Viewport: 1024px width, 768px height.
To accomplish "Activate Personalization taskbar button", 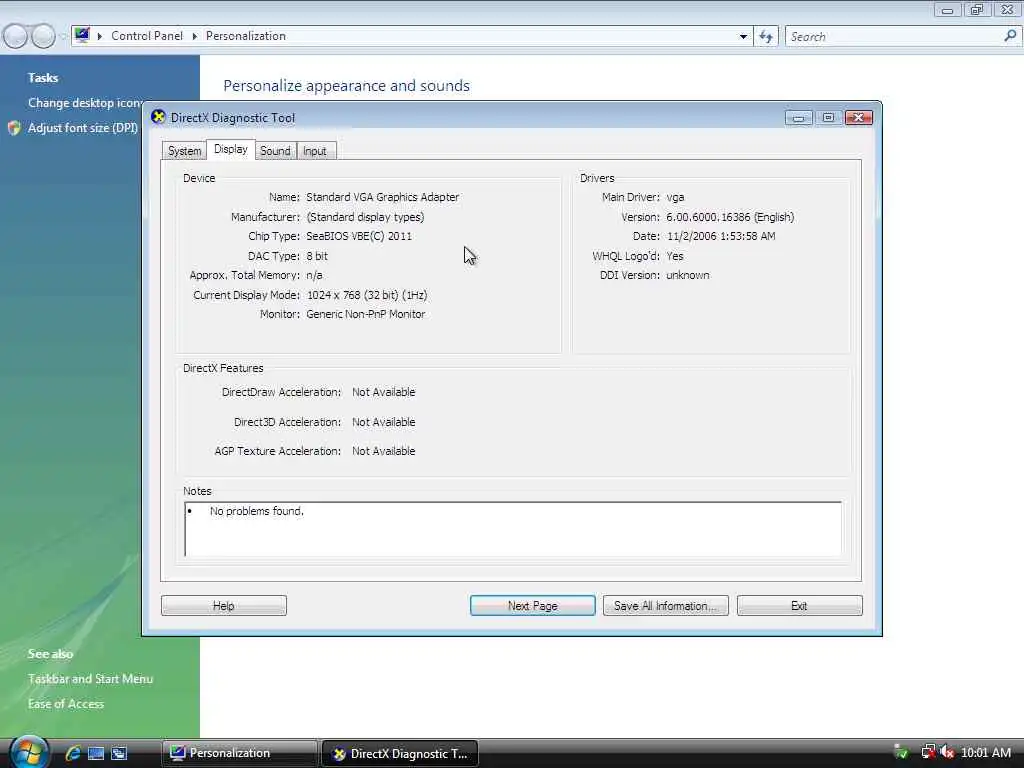I will click(239, 753).
